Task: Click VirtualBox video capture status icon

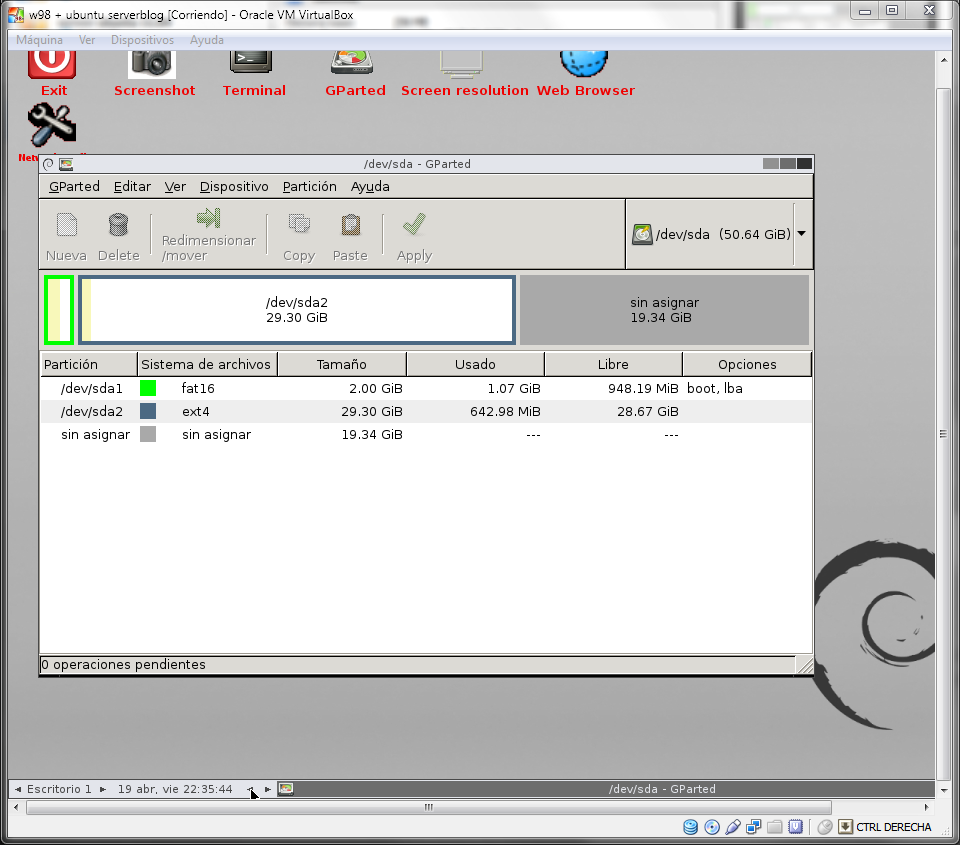Action: (795, 827)
